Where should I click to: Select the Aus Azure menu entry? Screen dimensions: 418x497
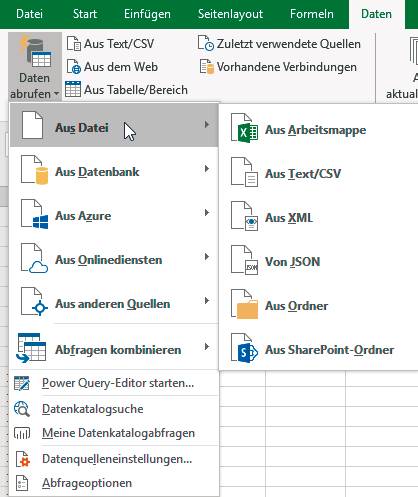pos(114,213)
